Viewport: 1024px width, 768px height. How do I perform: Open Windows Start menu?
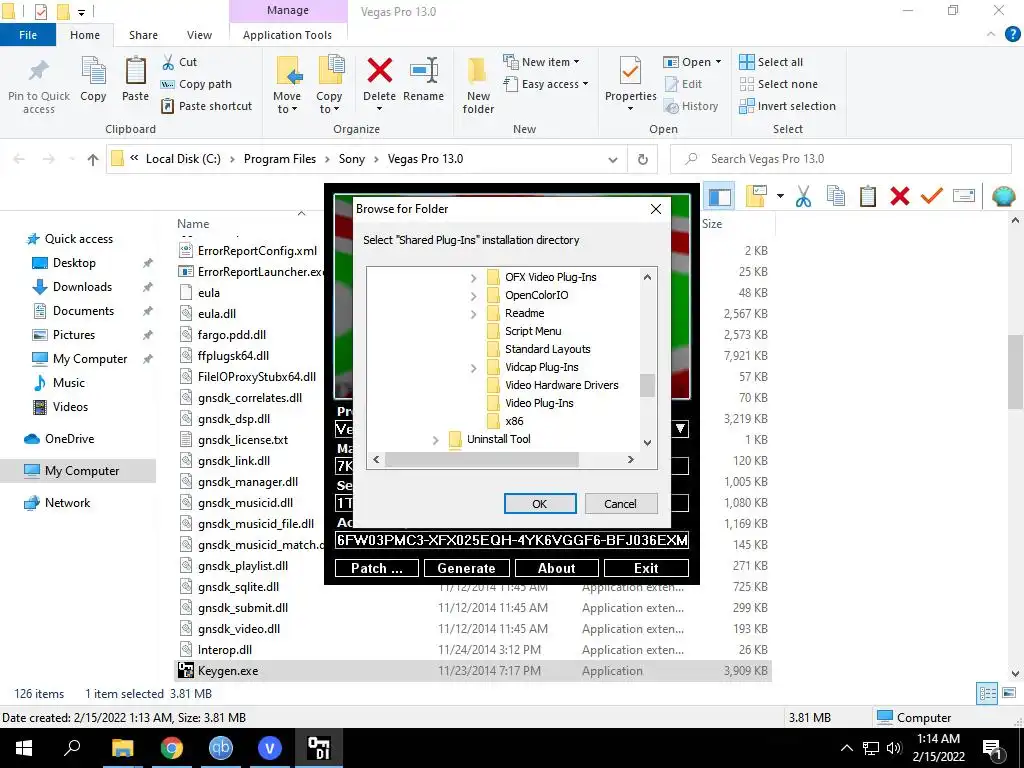24,748
